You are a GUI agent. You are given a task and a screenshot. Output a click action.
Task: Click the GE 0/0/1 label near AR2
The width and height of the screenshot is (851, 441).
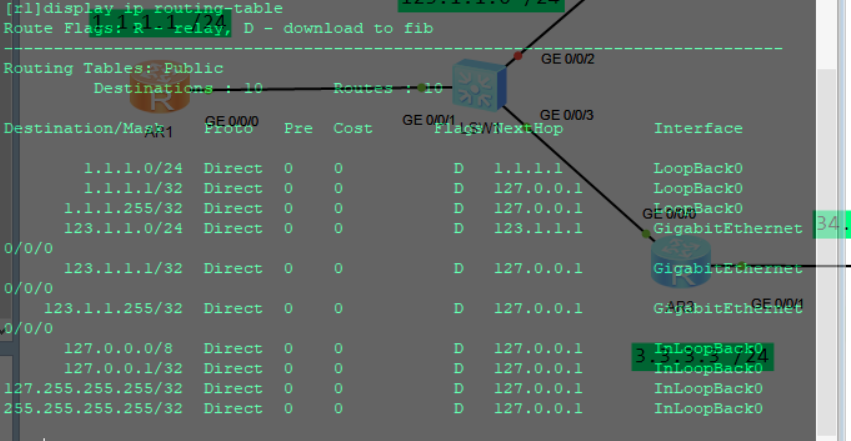click(x=777, y=304)
